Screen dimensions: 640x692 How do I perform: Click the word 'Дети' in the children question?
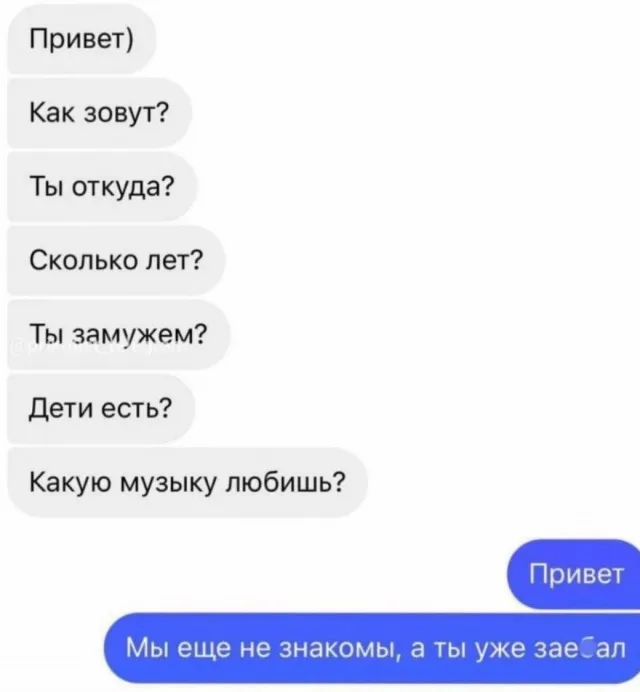[61, 409]
